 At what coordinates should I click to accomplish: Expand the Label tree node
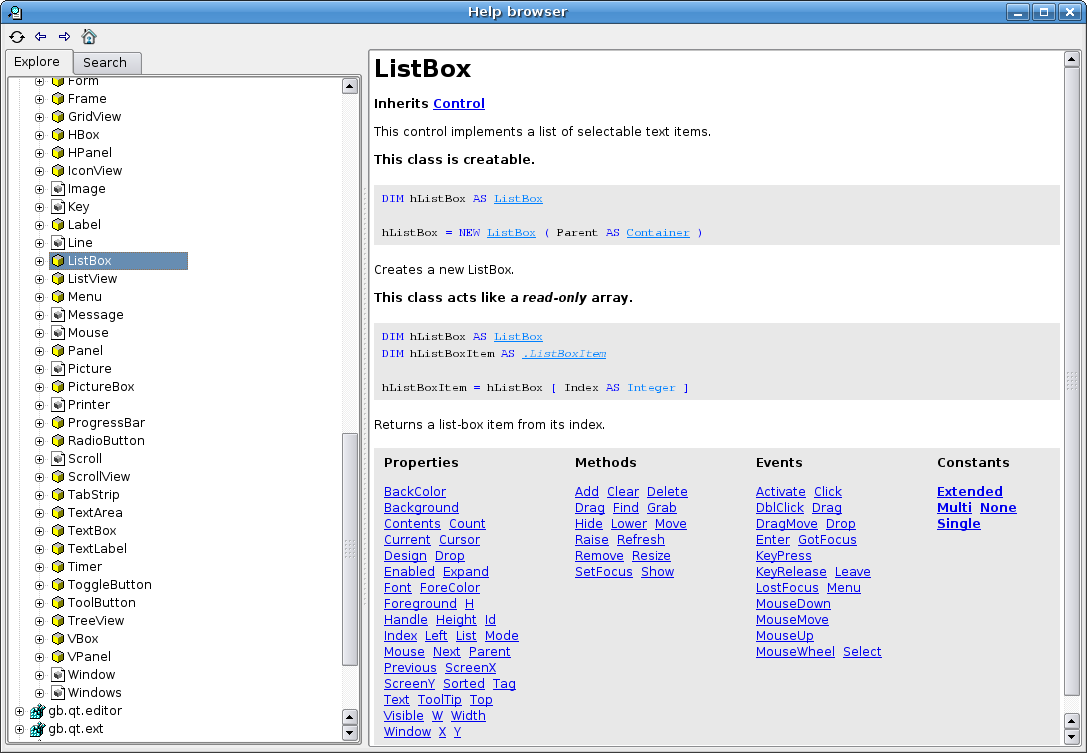click(40, 225)
